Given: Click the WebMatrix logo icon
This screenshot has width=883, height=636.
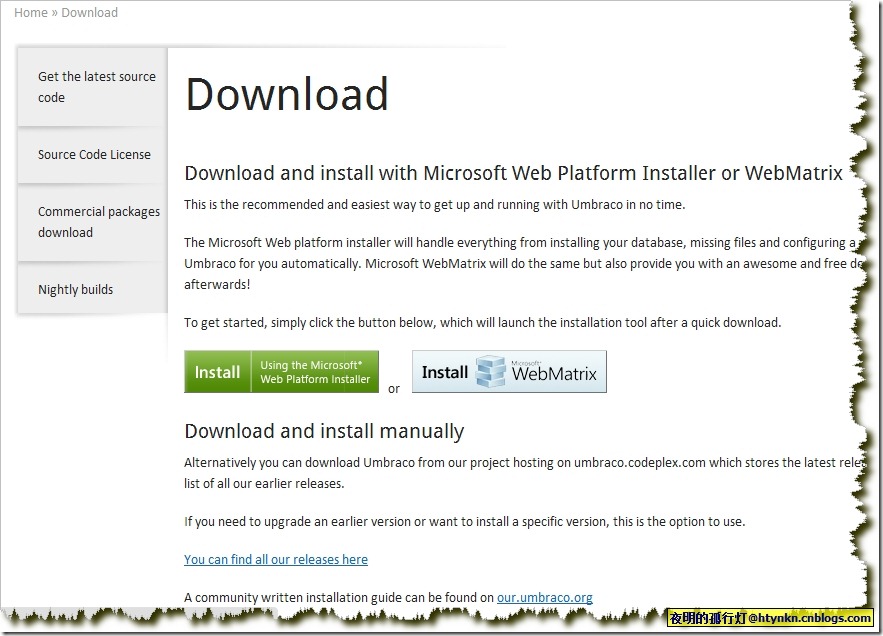Looking at the screenshot, I should click(x=491, y=372).
